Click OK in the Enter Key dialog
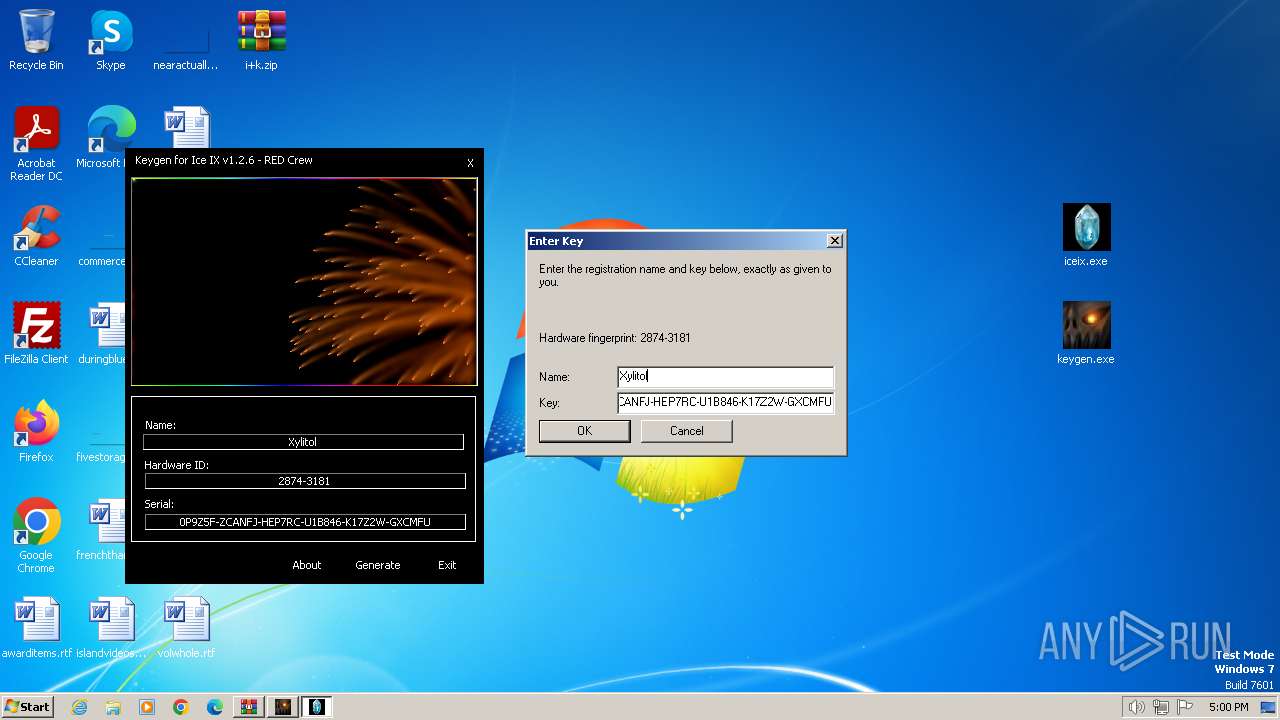Viewport: 1280px width, 720px height. (584, 431)
